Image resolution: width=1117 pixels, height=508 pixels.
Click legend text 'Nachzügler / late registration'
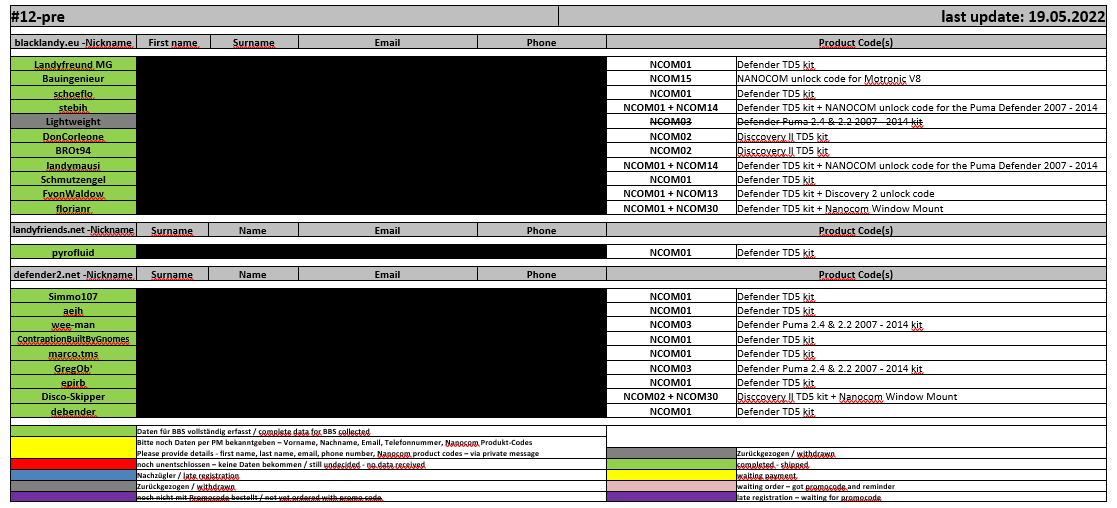[188, 475]
